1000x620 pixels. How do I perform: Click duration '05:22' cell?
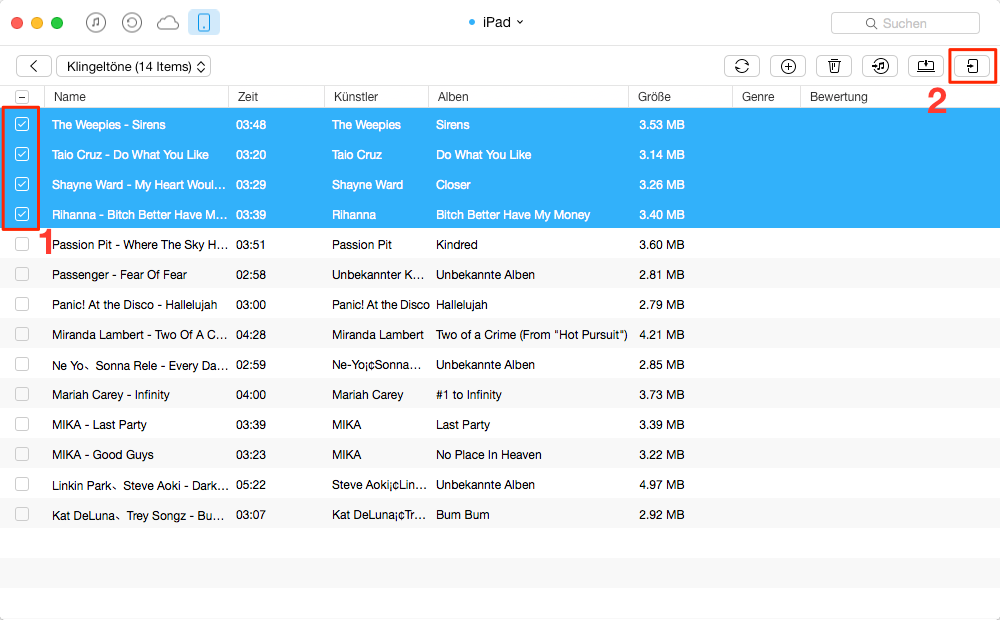tap(251, 485)
